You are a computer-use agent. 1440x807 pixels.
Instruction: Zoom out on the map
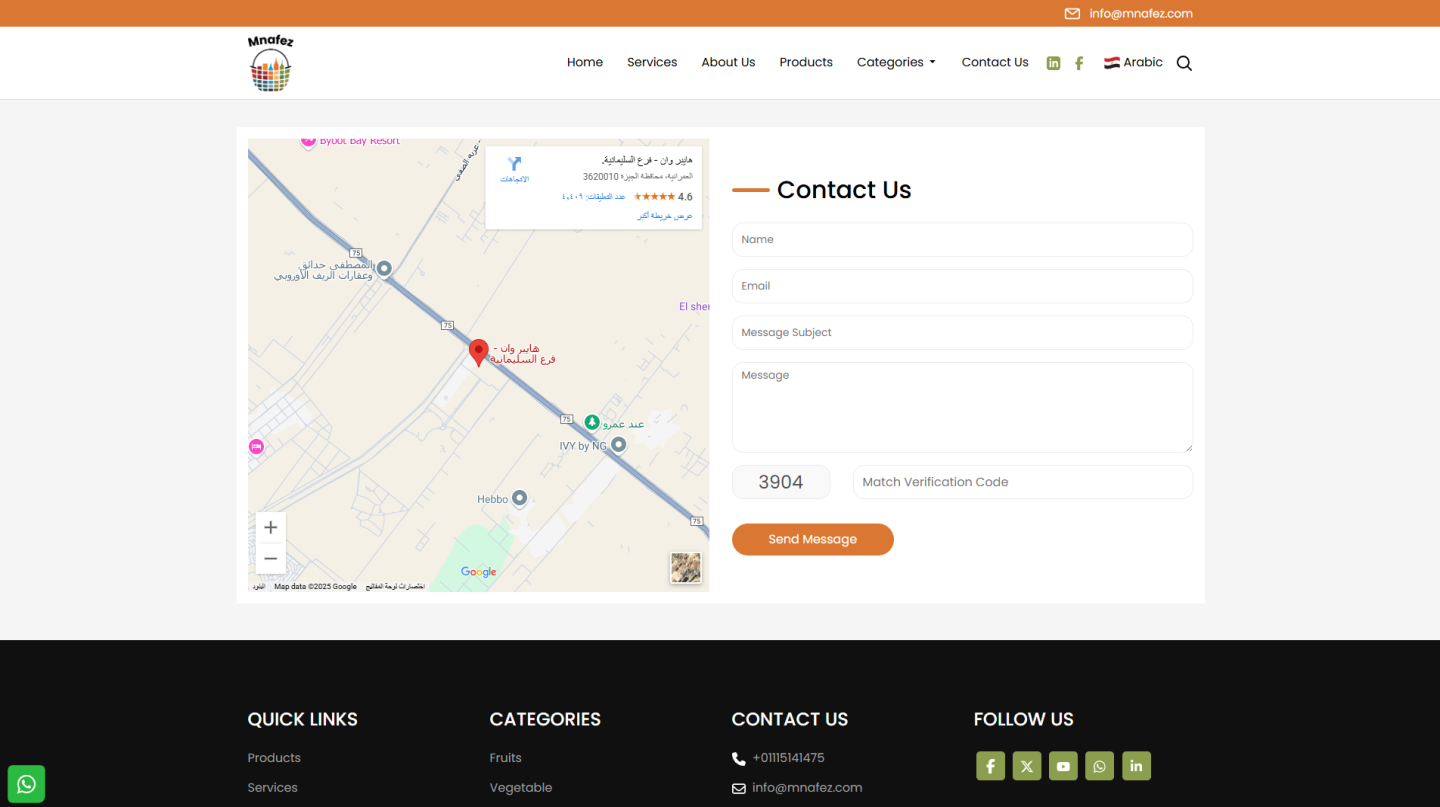point(270,558)
